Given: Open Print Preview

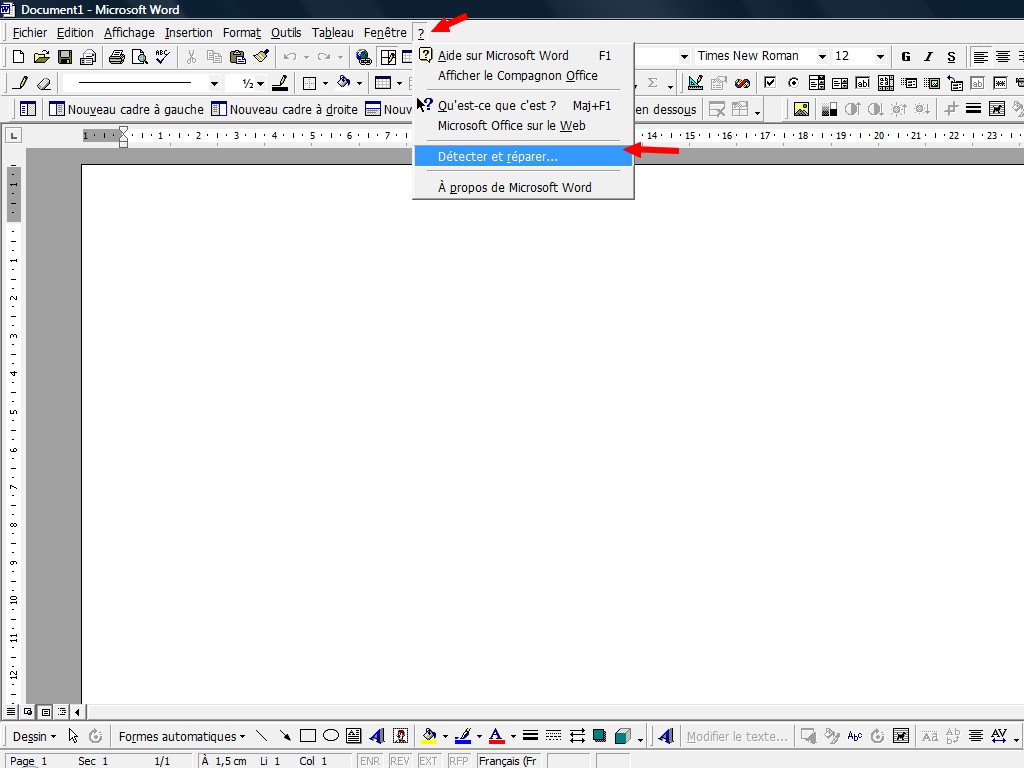Looking at the screenshot, I should point(139,57).
